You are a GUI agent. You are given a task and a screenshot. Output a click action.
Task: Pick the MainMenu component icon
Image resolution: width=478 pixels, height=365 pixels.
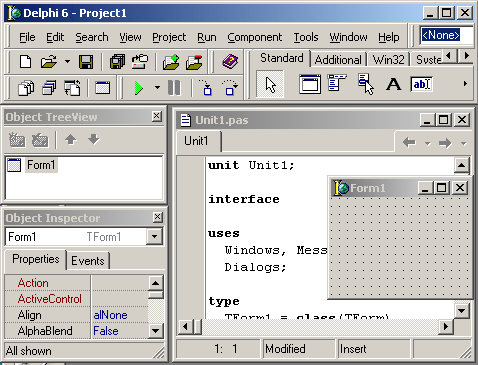337,83
